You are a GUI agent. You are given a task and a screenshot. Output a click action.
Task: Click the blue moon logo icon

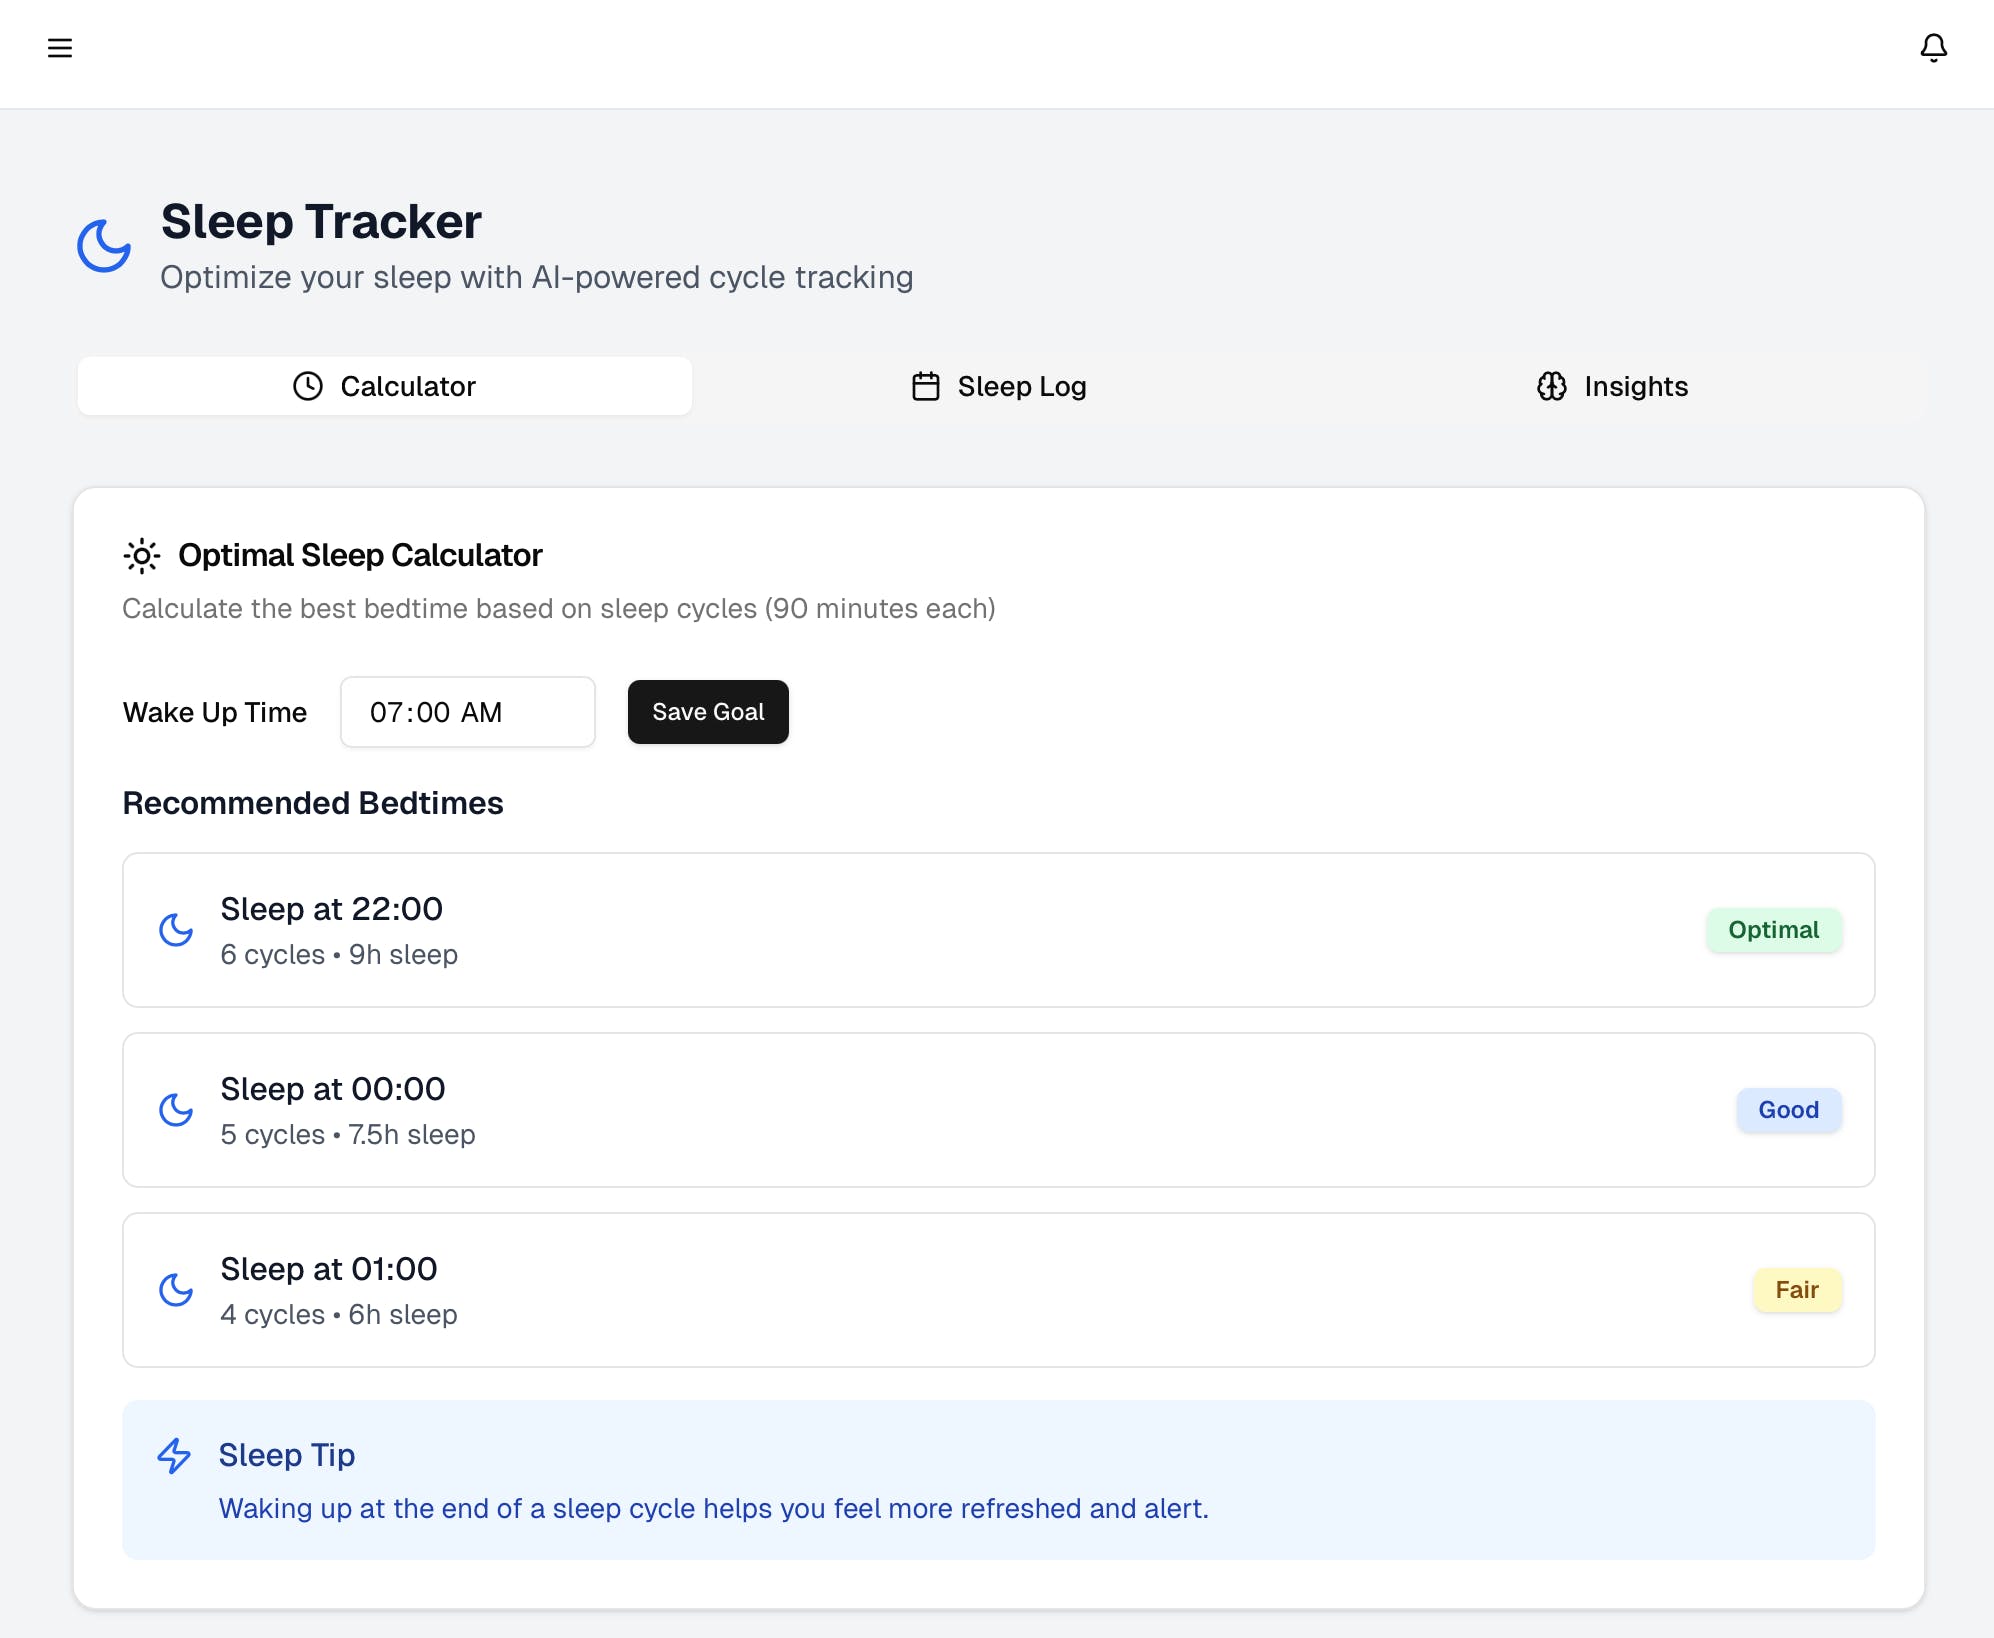tap(104, 246)
